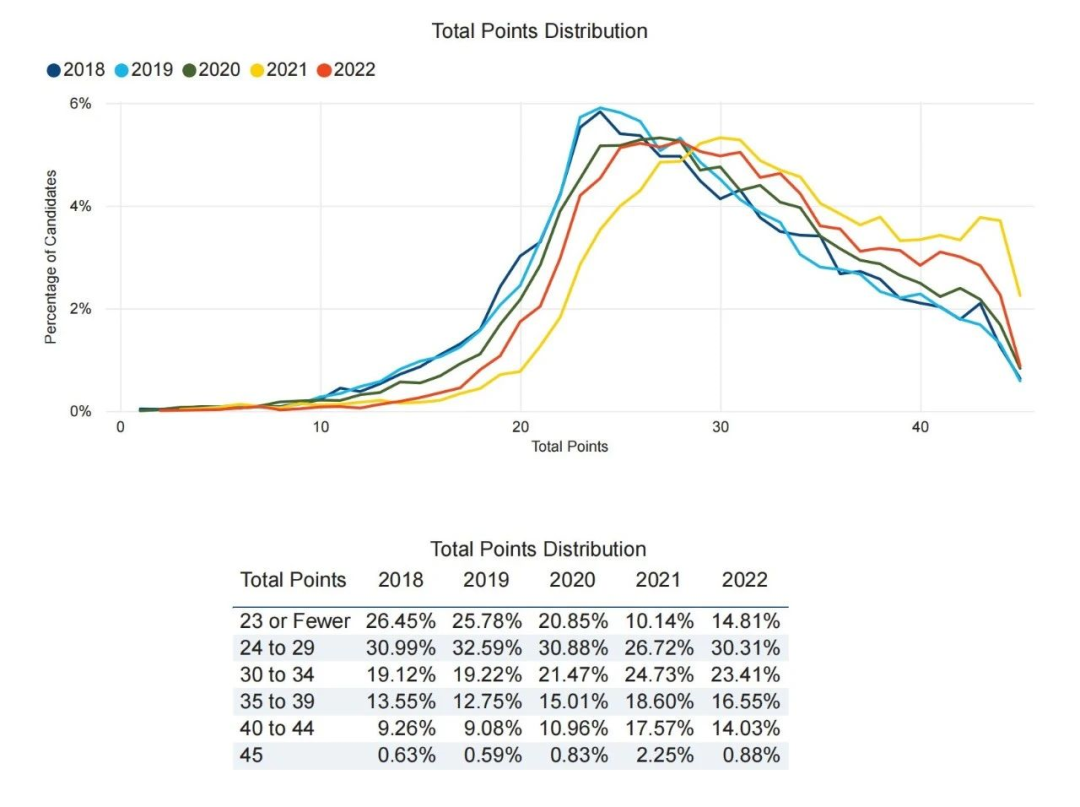Click the 2019 column header in table
1080x807 pixels.
click(486, 580)
